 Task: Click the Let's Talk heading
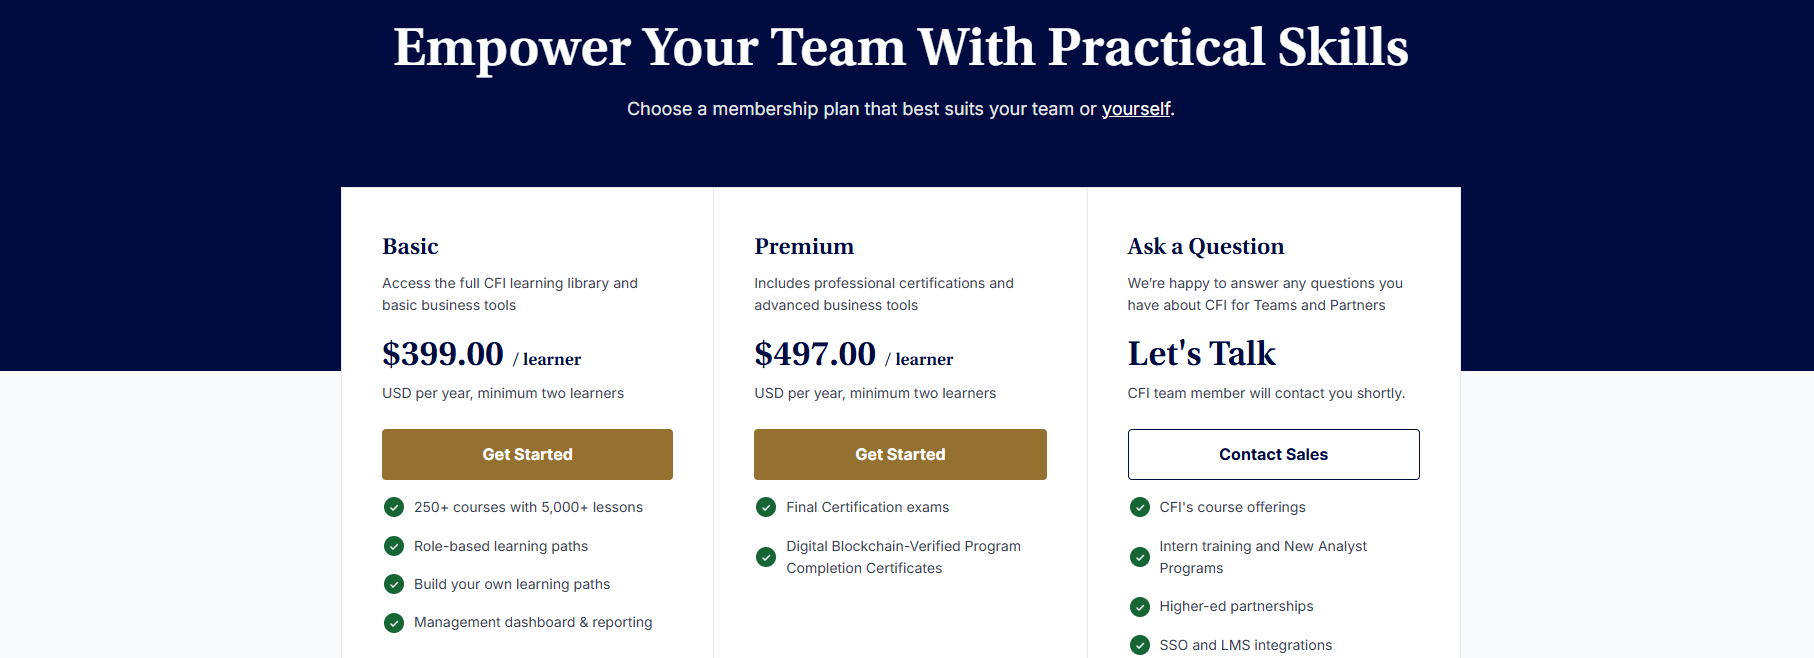(1201, 353)
